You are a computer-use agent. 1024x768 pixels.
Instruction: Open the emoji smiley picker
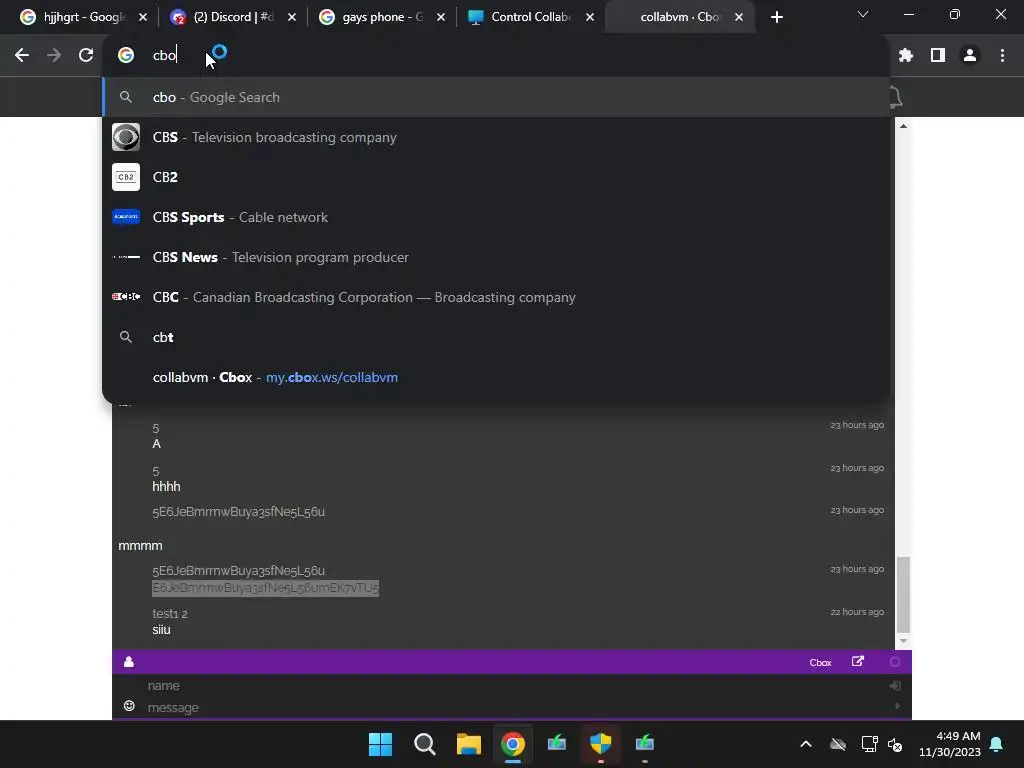(x=129, y=706)
